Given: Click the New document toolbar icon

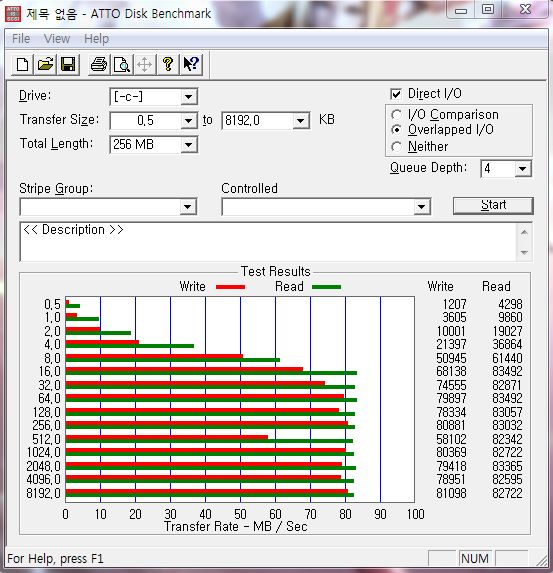Looking at the screenshot, I should click(x=23, y=65).
